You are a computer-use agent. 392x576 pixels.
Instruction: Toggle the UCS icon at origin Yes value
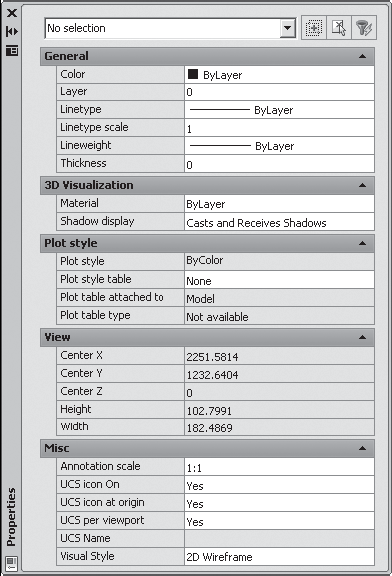pos(279,503)
